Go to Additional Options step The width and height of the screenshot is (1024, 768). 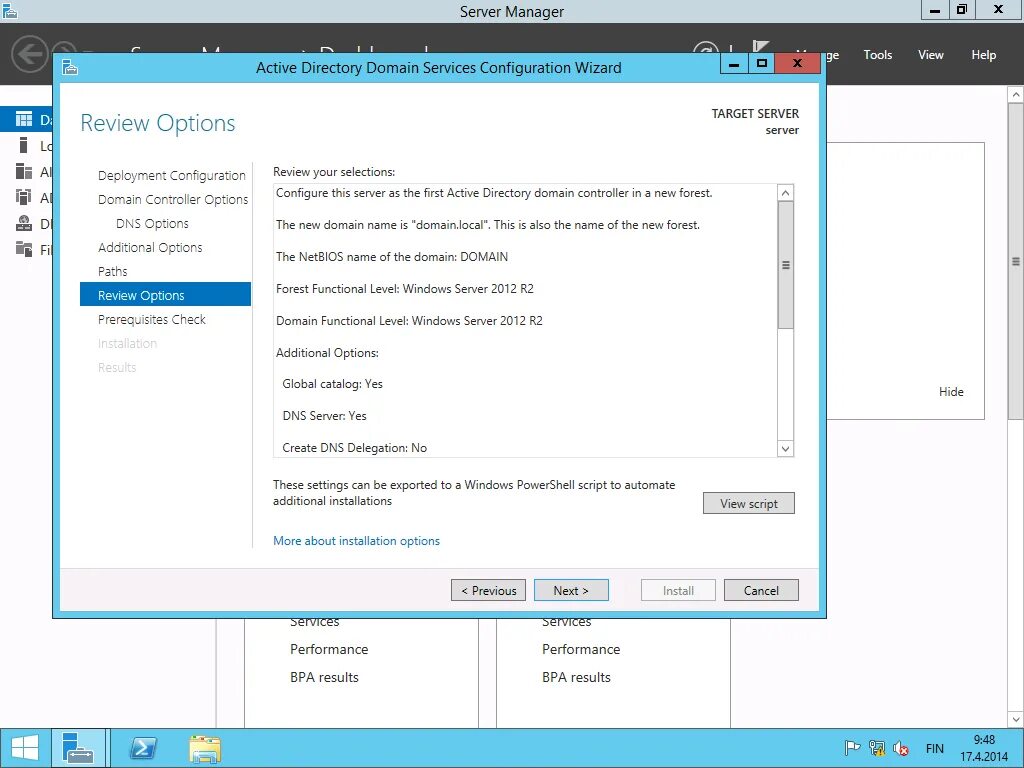150,248
